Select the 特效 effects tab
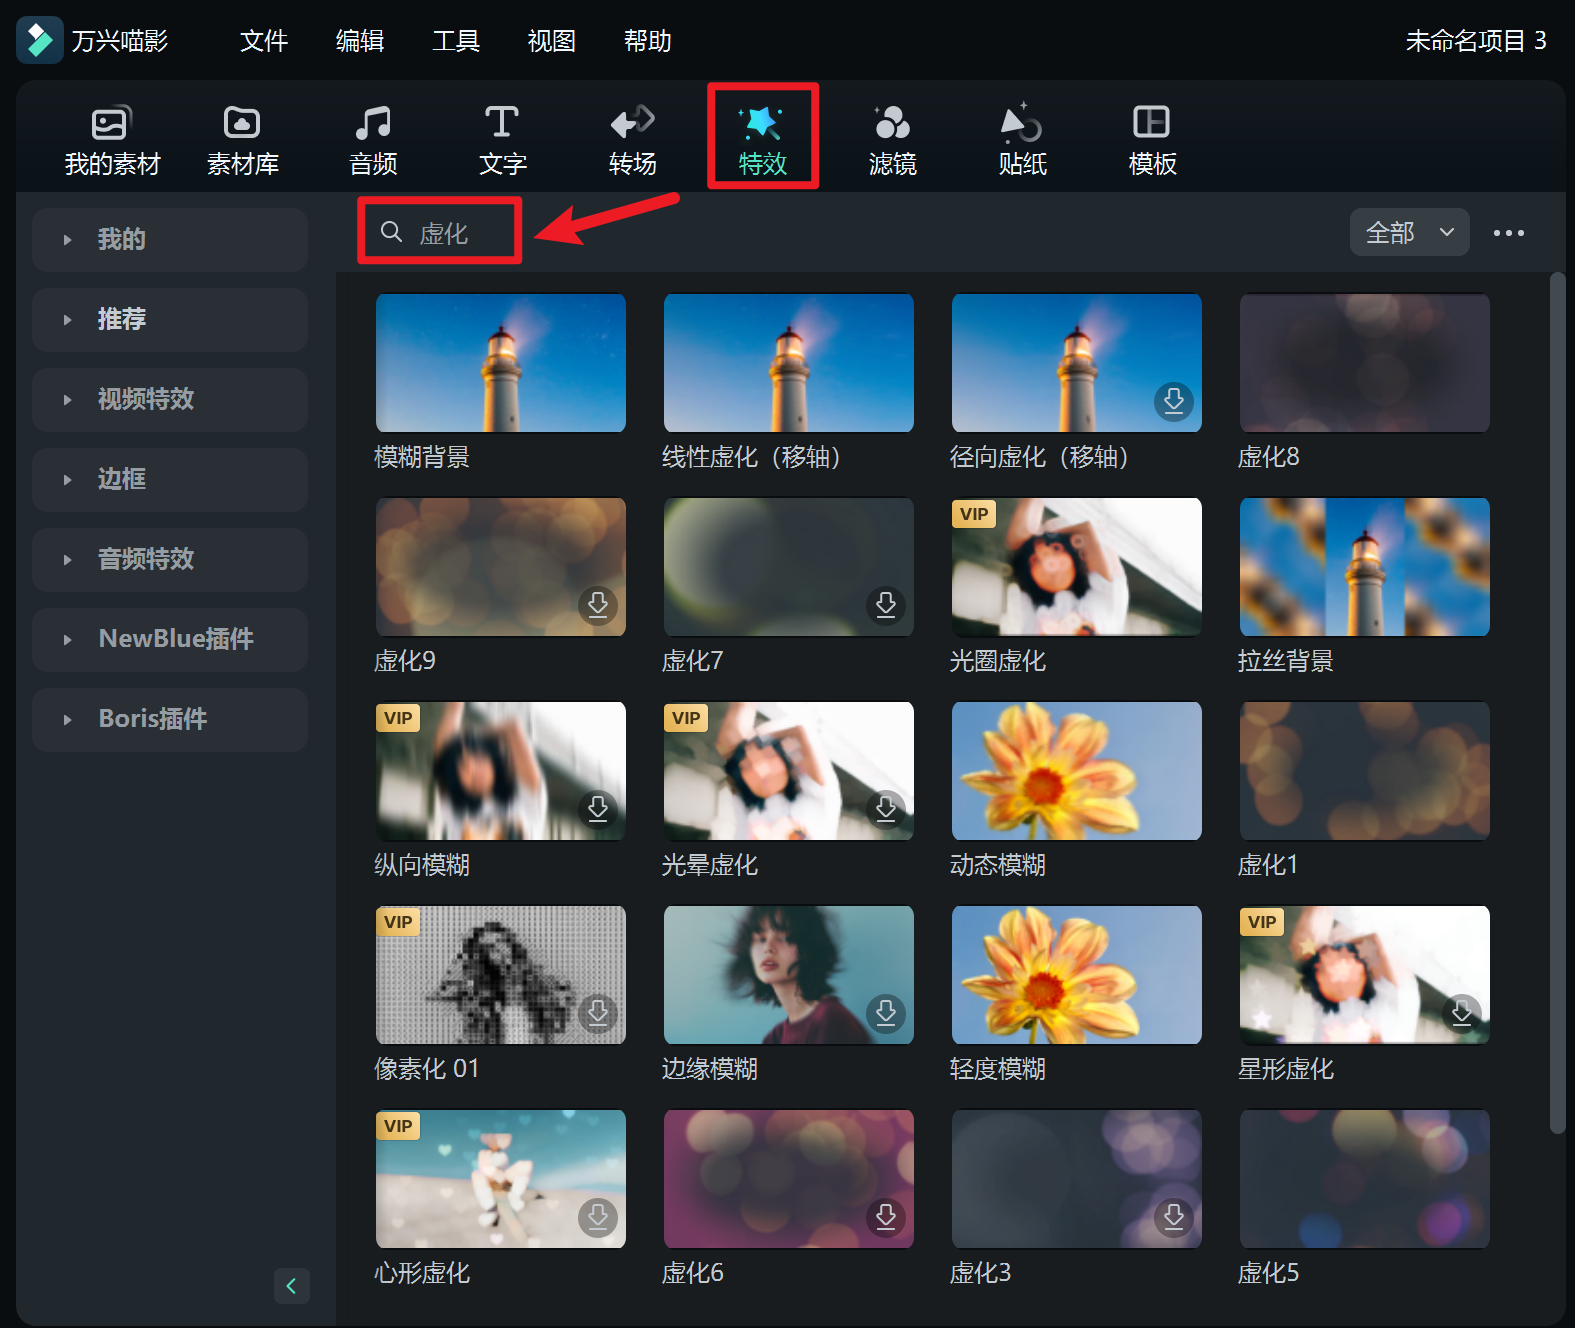The image size is (1575, 1328). click(x=762, y=140)
